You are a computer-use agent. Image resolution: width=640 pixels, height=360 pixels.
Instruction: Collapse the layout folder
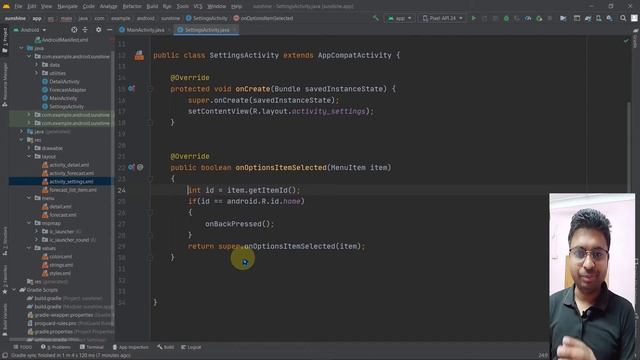click(x=29, y=157)
